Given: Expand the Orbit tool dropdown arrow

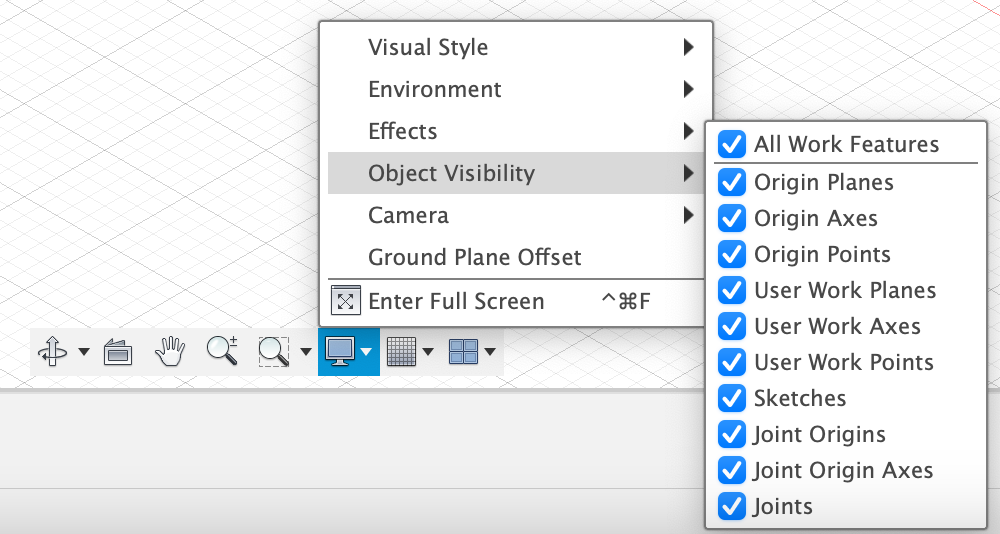Looking at the screenshot, I should [x=83, y=352].
